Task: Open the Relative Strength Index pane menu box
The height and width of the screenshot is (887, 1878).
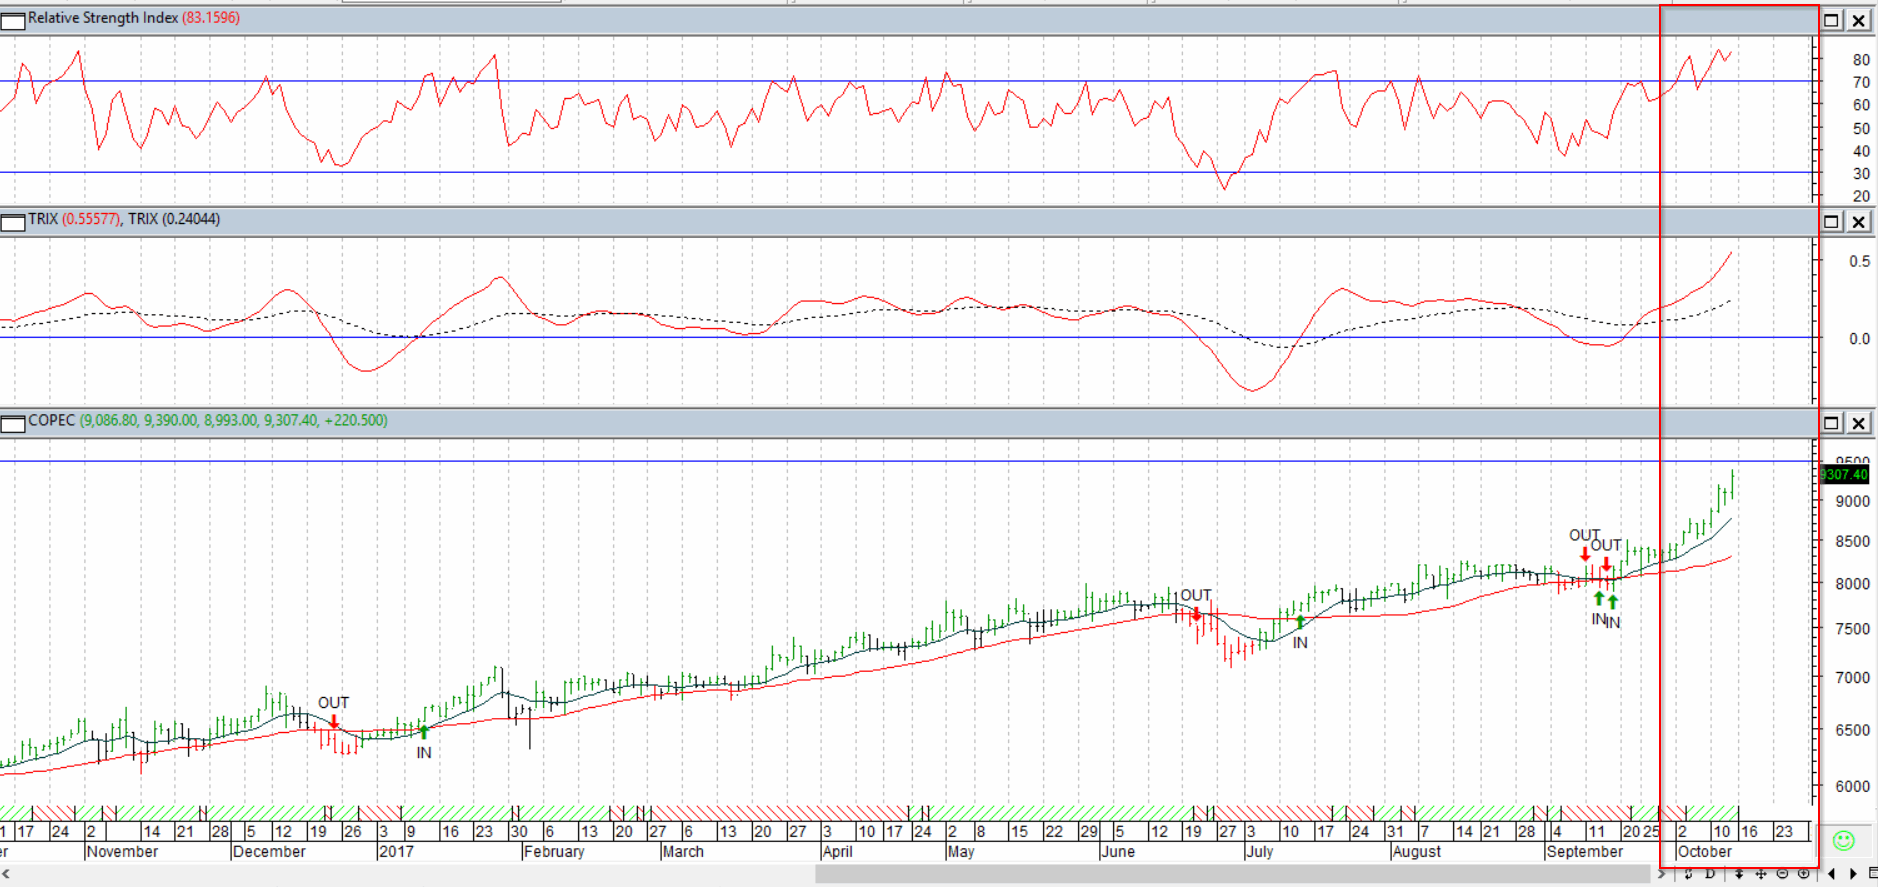Action: click(x=13, y=20)
